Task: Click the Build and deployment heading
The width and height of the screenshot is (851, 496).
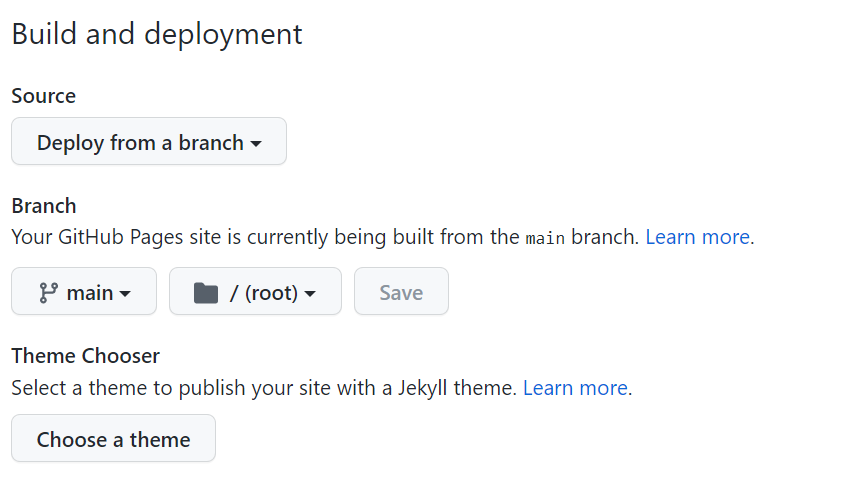Action: click(157, 34)
